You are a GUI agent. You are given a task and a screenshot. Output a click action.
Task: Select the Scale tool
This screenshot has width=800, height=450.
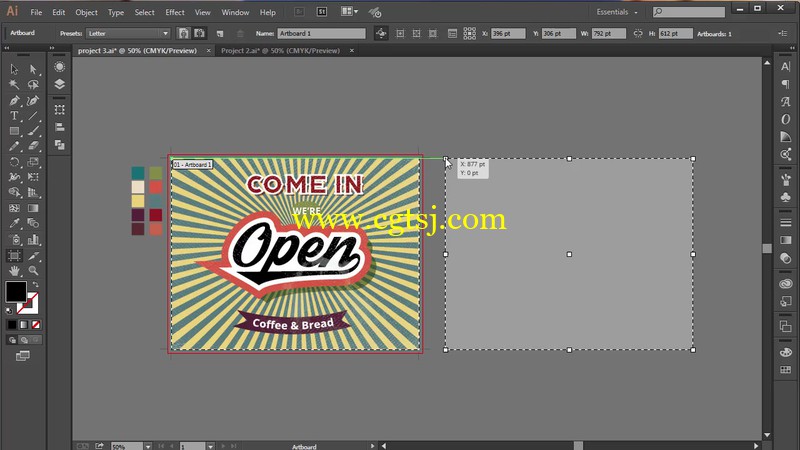(33, 162)
